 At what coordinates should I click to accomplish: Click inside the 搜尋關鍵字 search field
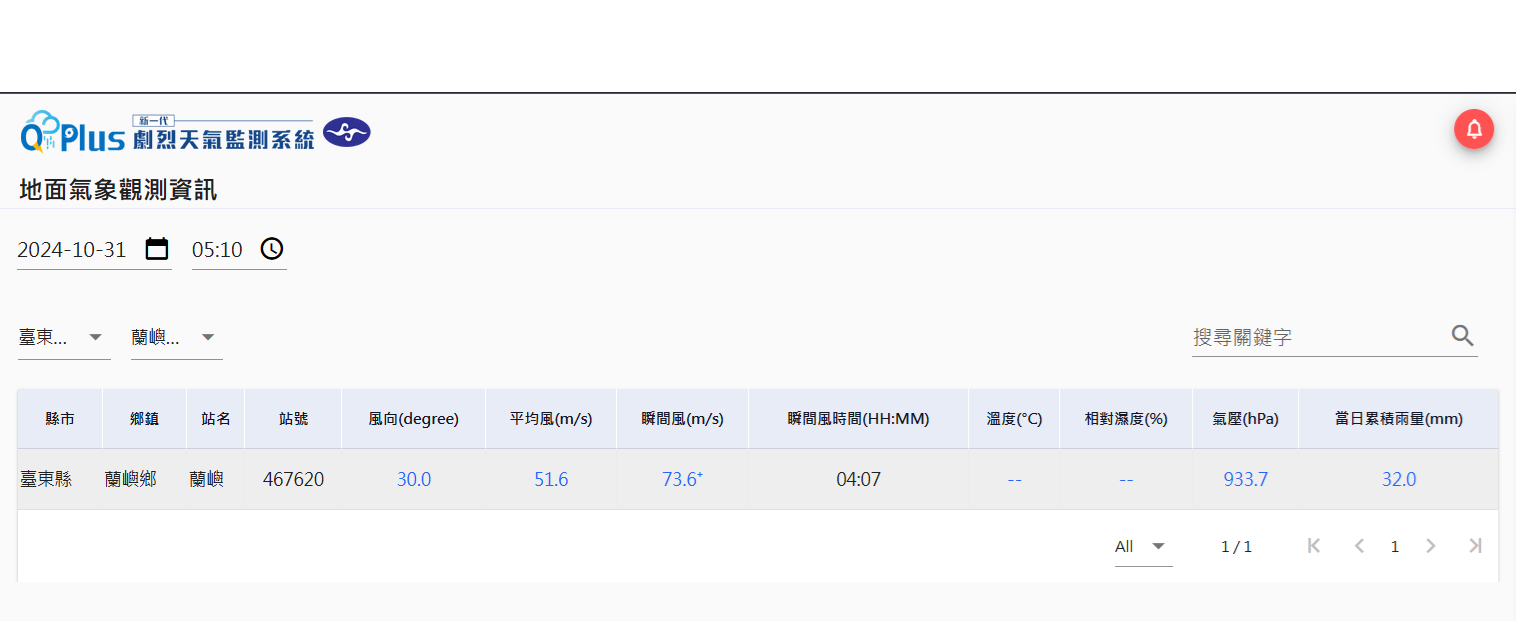pos(1315,338)
